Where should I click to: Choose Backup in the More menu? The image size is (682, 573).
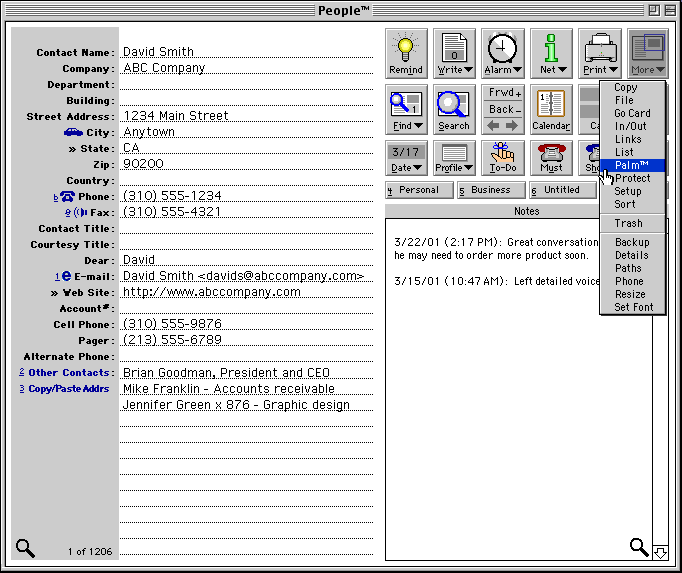tap(632, 242)
